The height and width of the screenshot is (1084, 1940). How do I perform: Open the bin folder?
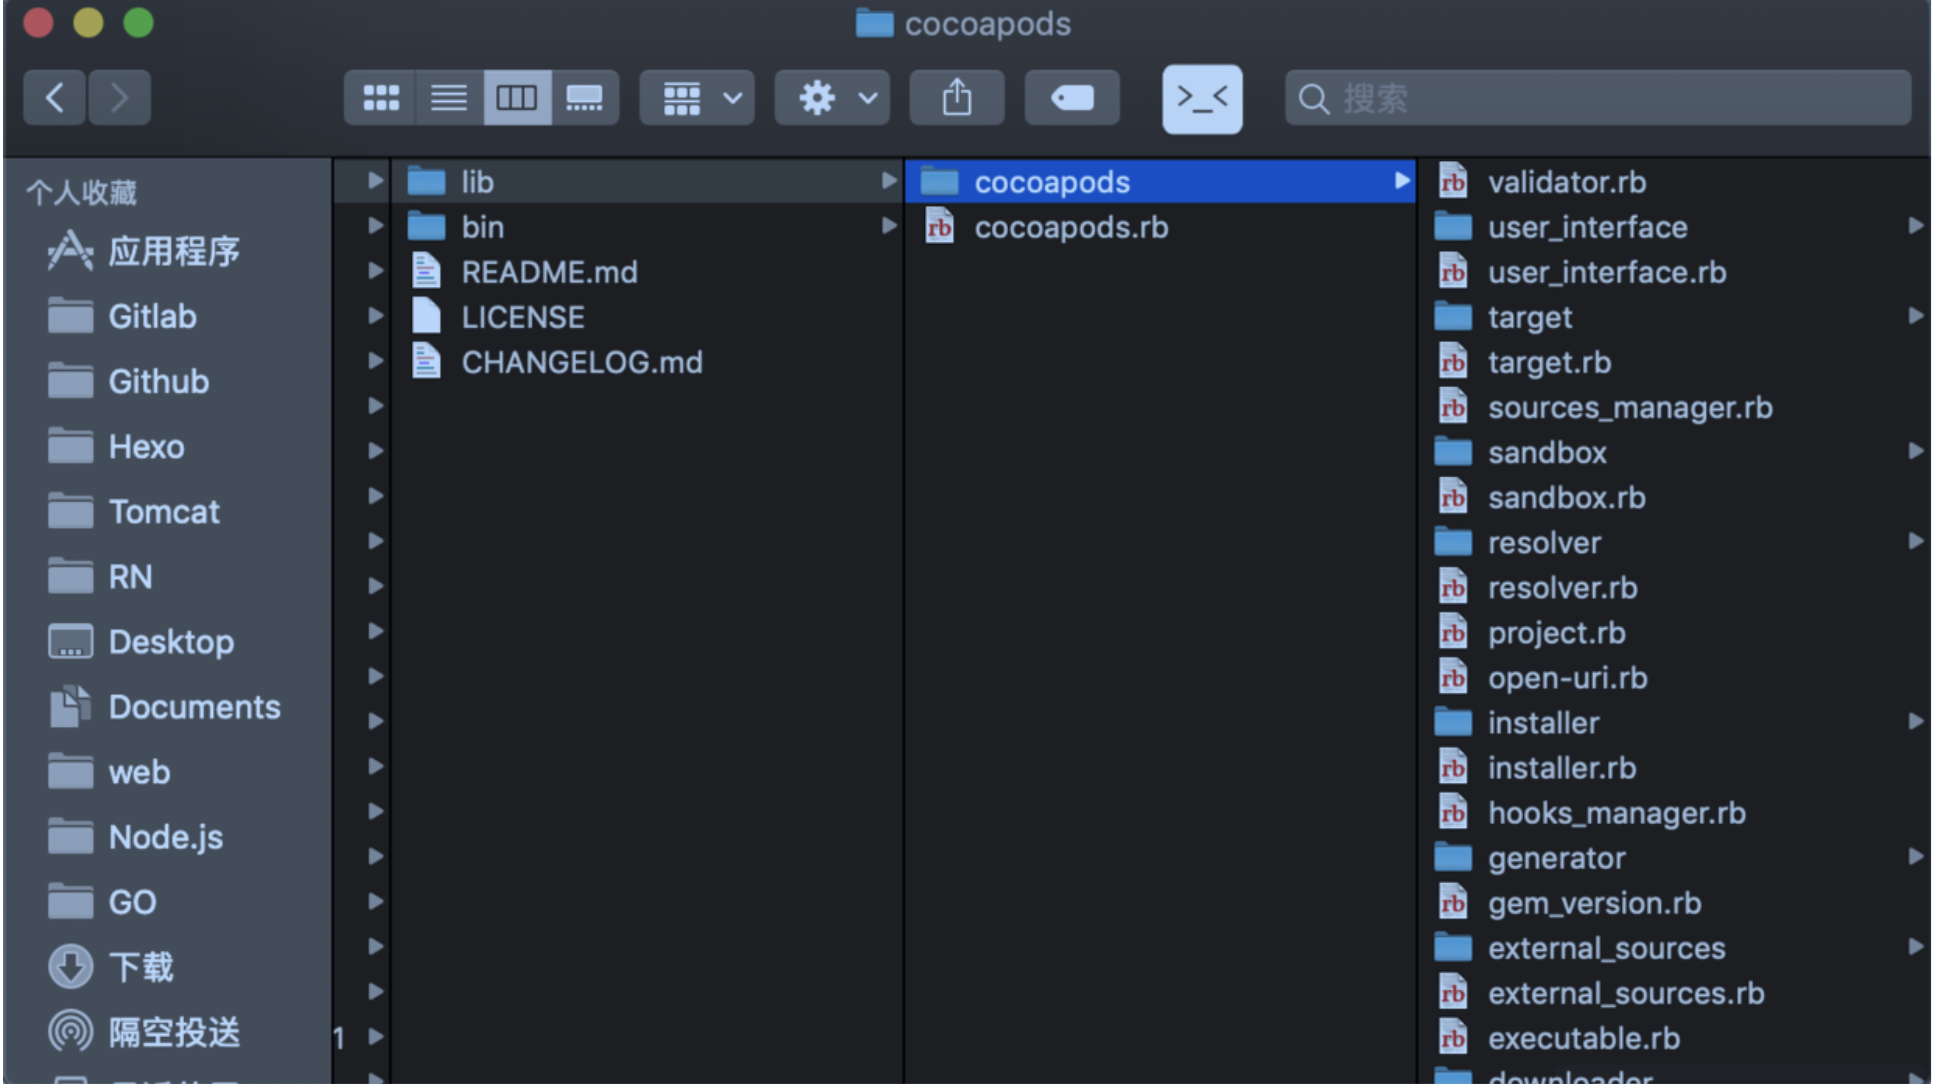[x=482, y=227]
